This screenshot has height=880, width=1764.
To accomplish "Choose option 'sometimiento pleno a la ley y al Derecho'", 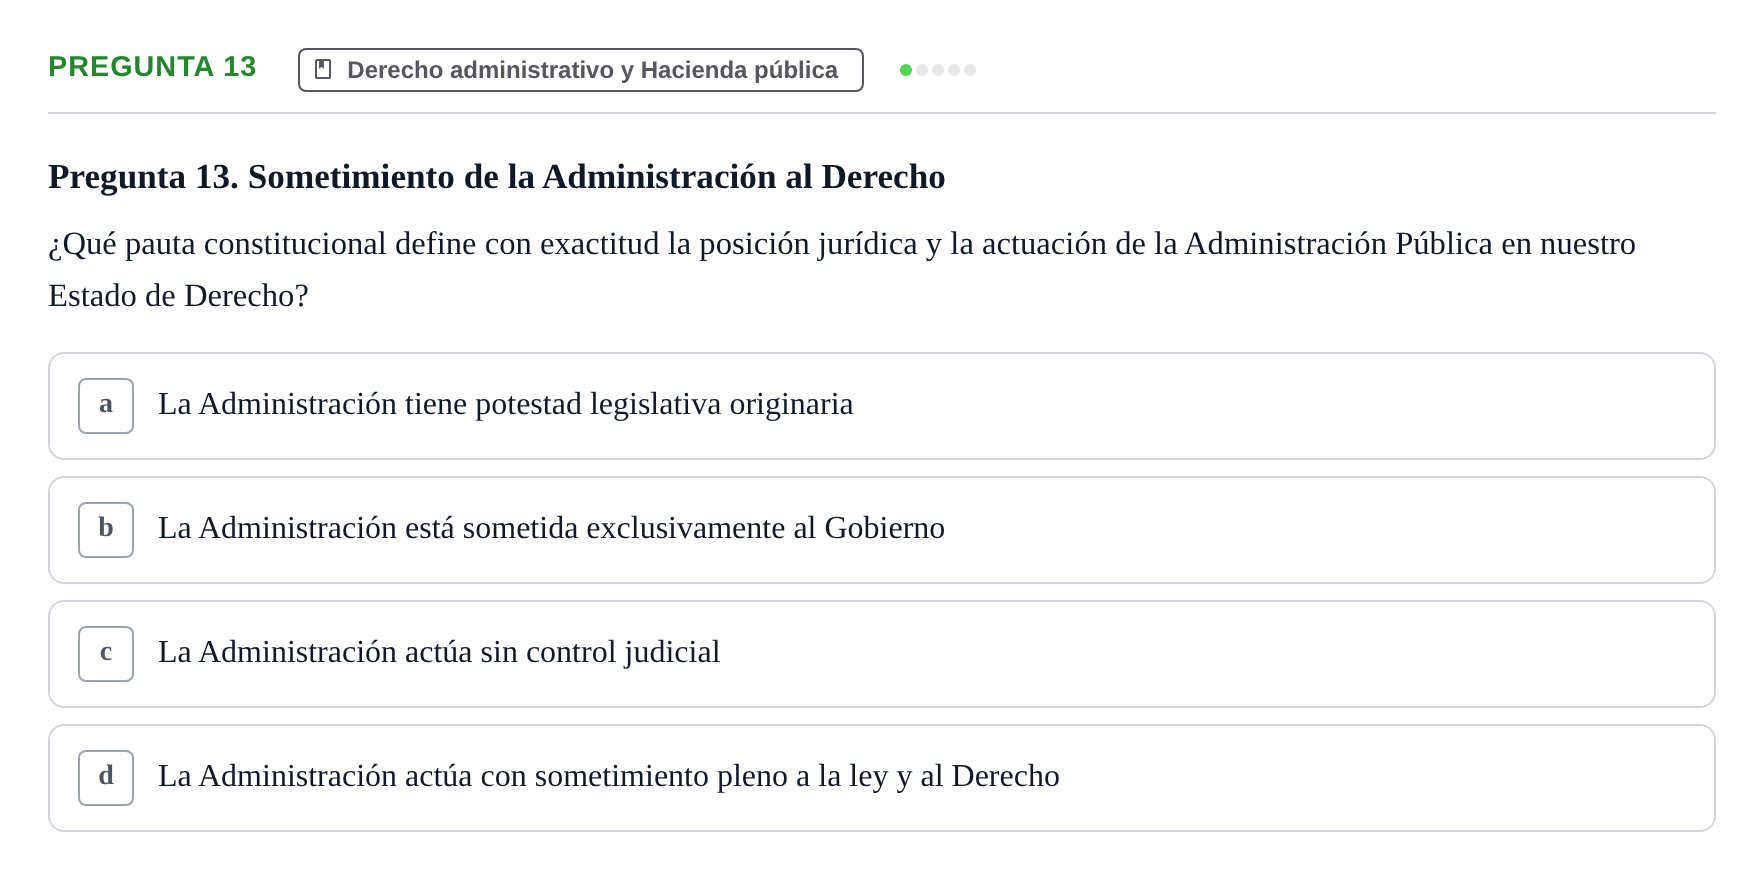I will 882,778.
